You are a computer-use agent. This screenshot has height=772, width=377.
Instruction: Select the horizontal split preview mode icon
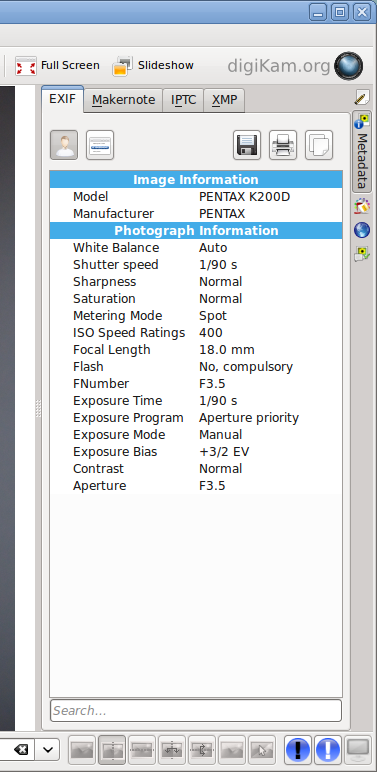(x=142, y=750)
